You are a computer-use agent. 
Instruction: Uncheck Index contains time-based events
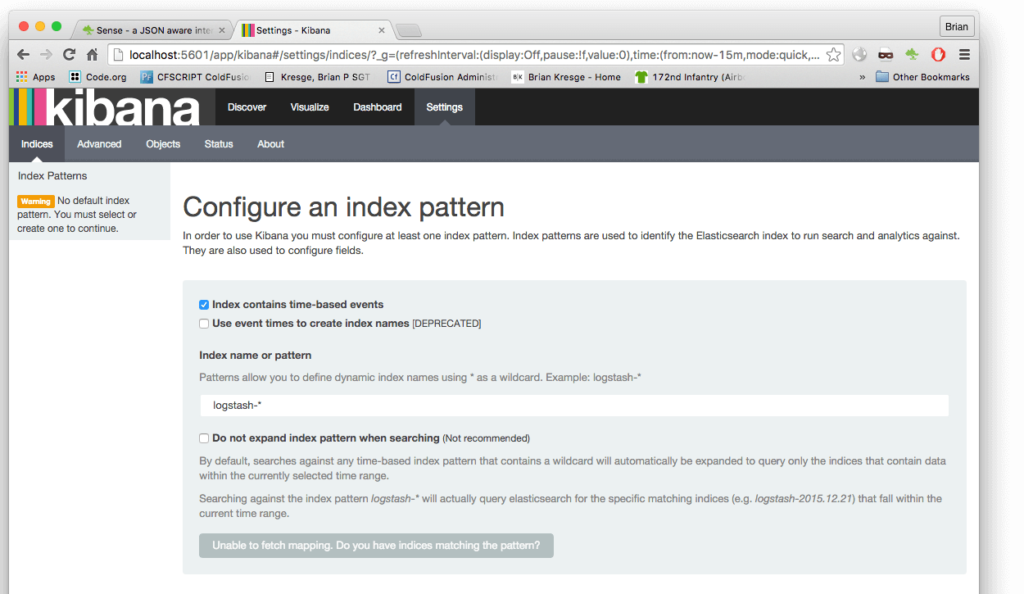point(203,304)
